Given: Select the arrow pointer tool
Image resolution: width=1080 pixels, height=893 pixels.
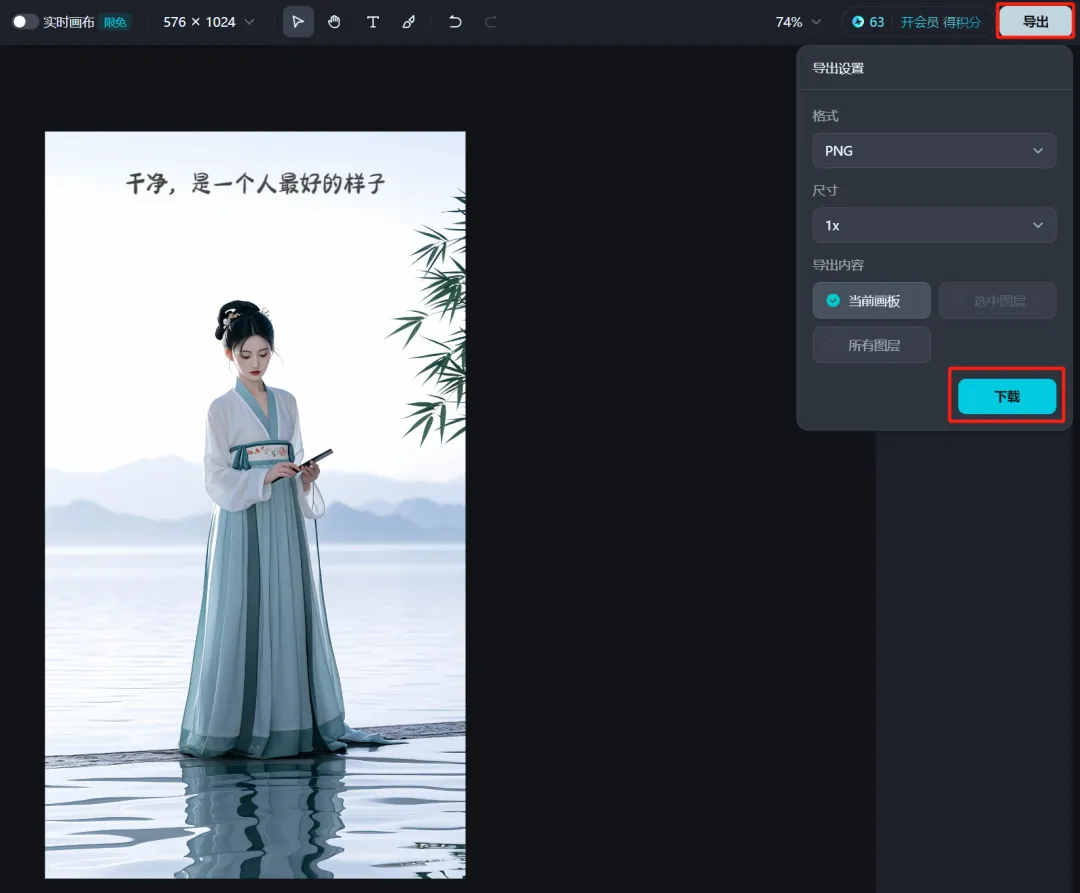Looking at the screenshot, I should (x=298, y=22).
